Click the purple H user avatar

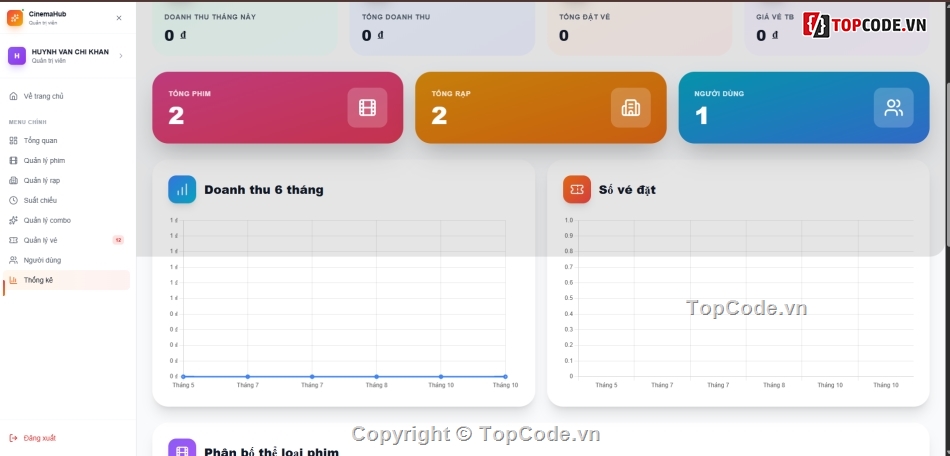pyautogui.click(x=16, y=56)
